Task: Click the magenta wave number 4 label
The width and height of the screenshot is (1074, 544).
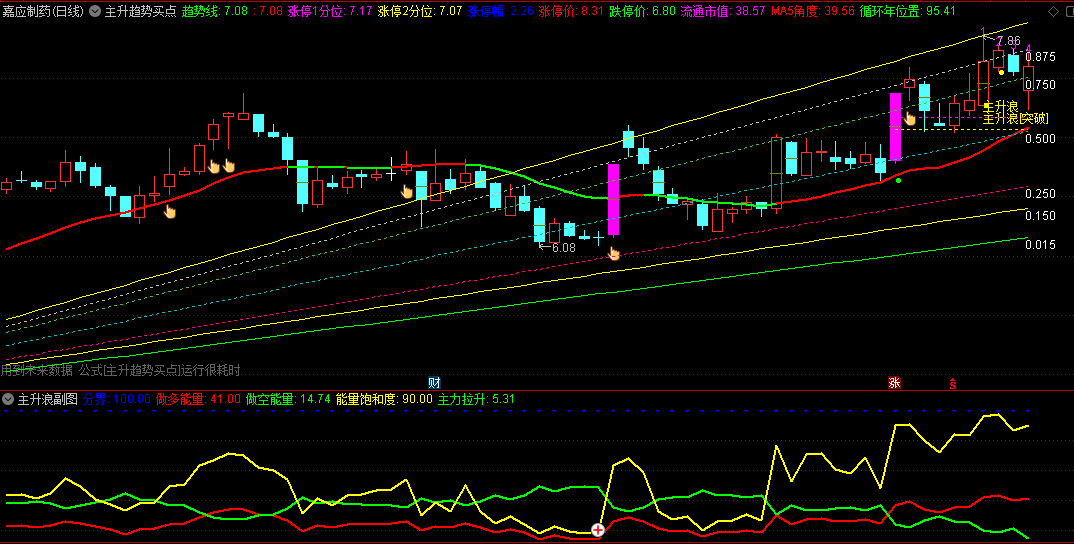Action: (1028, 48)
